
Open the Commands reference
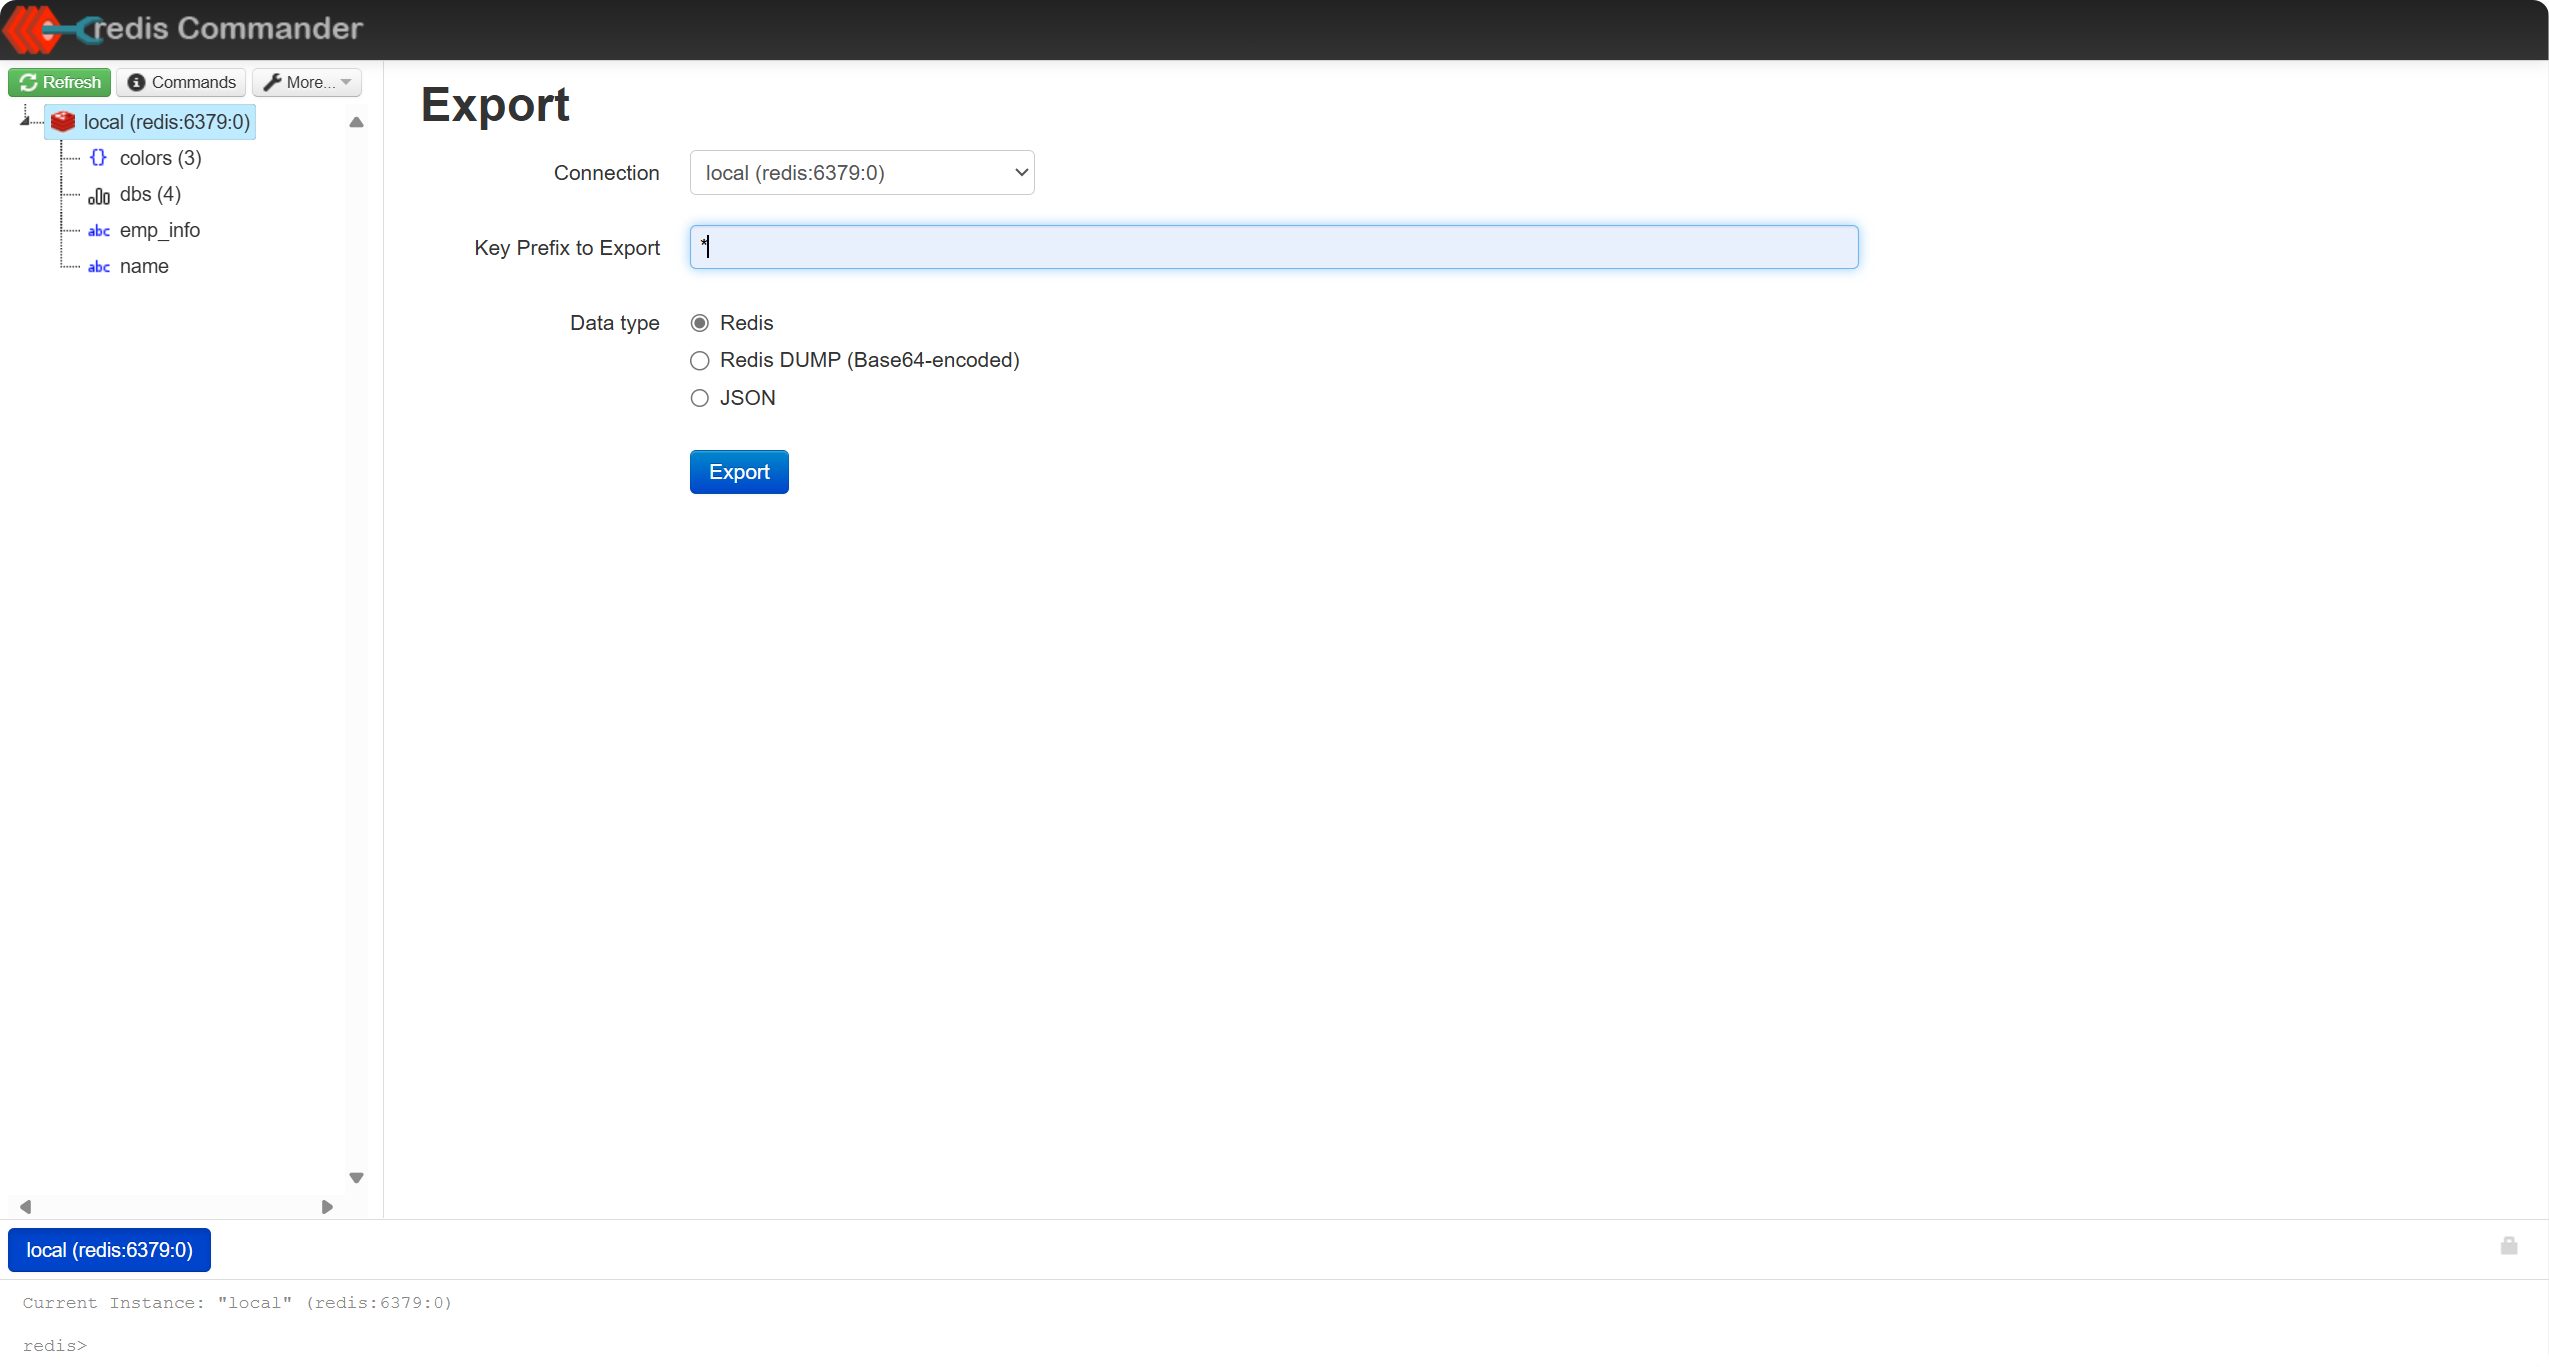point(181,82)
